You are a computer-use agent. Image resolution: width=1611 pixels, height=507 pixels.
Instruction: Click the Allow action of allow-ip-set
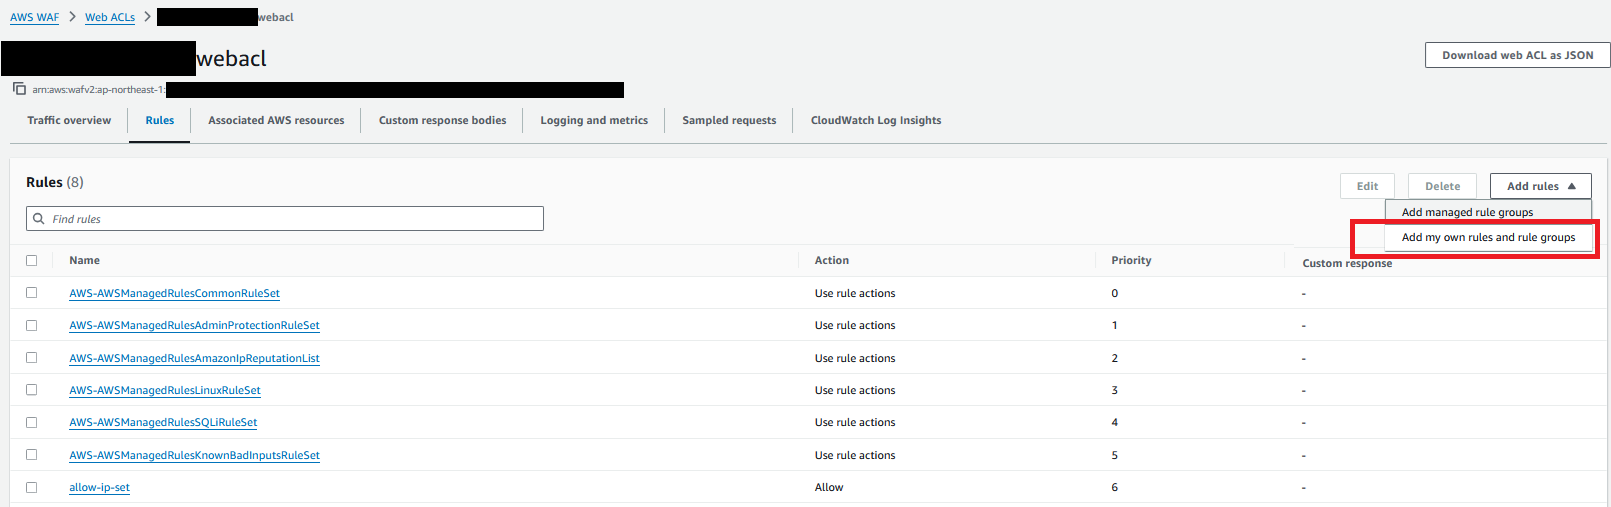(x=829, y=487)
